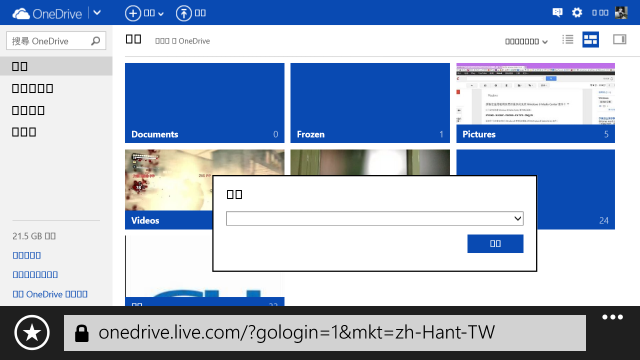The width and height of the screenshot is (640, 360).
Task: Click the user name beside the avatar
Action: point(600,13)
